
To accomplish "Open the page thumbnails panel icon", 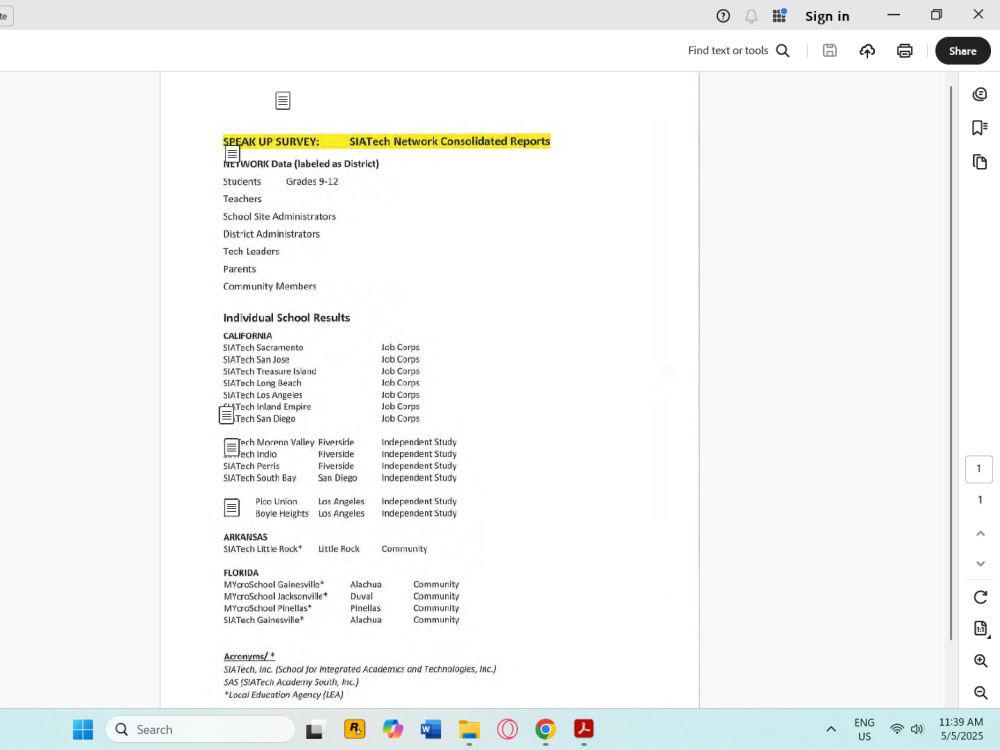I will [x=980, y=161].
